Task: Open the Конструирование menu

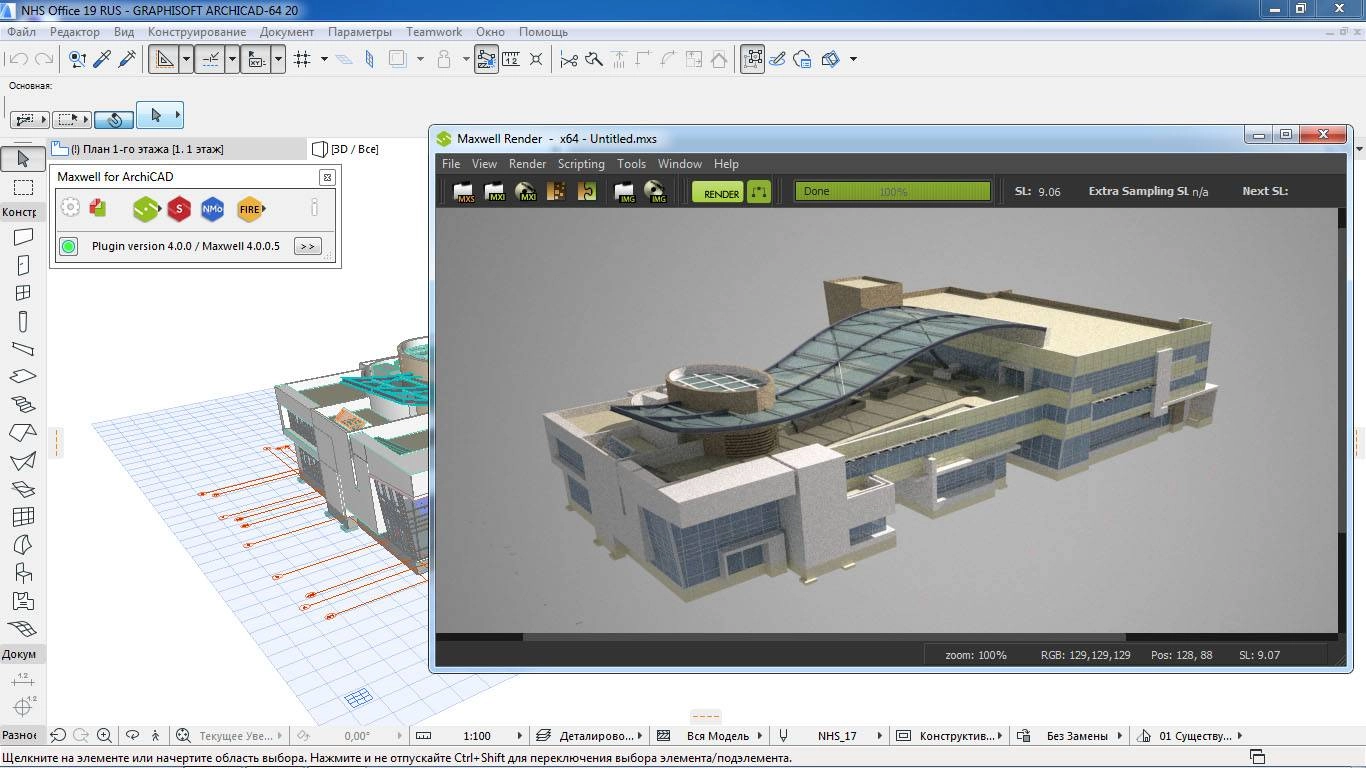Action: point(197,32)
